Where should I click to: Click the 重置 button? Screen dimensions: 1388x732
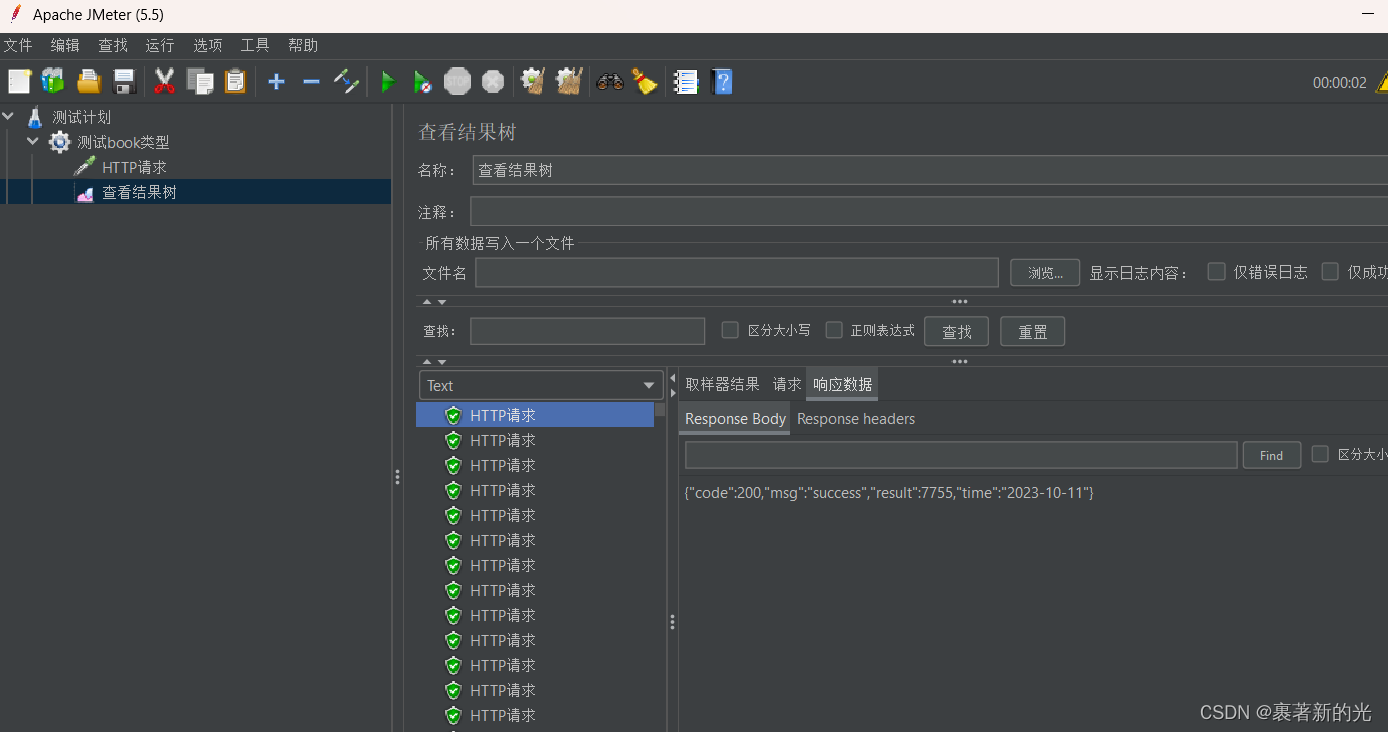[1032, 332]
